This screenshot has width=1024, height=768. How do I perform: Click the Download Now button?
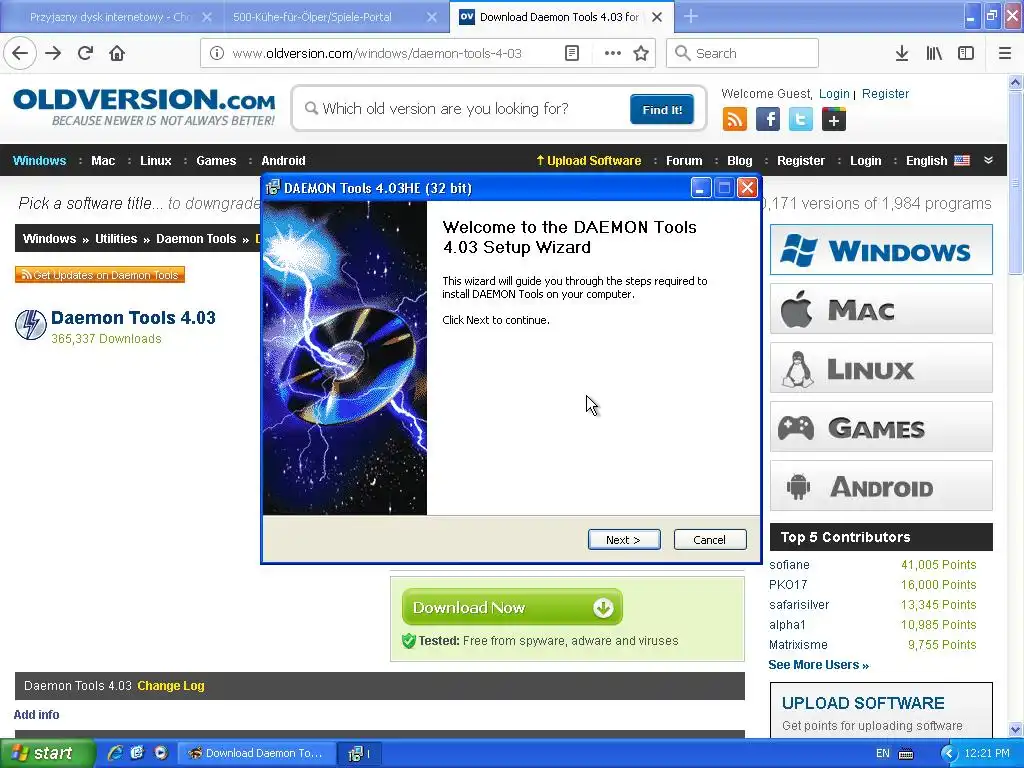(x=512, y=607)
